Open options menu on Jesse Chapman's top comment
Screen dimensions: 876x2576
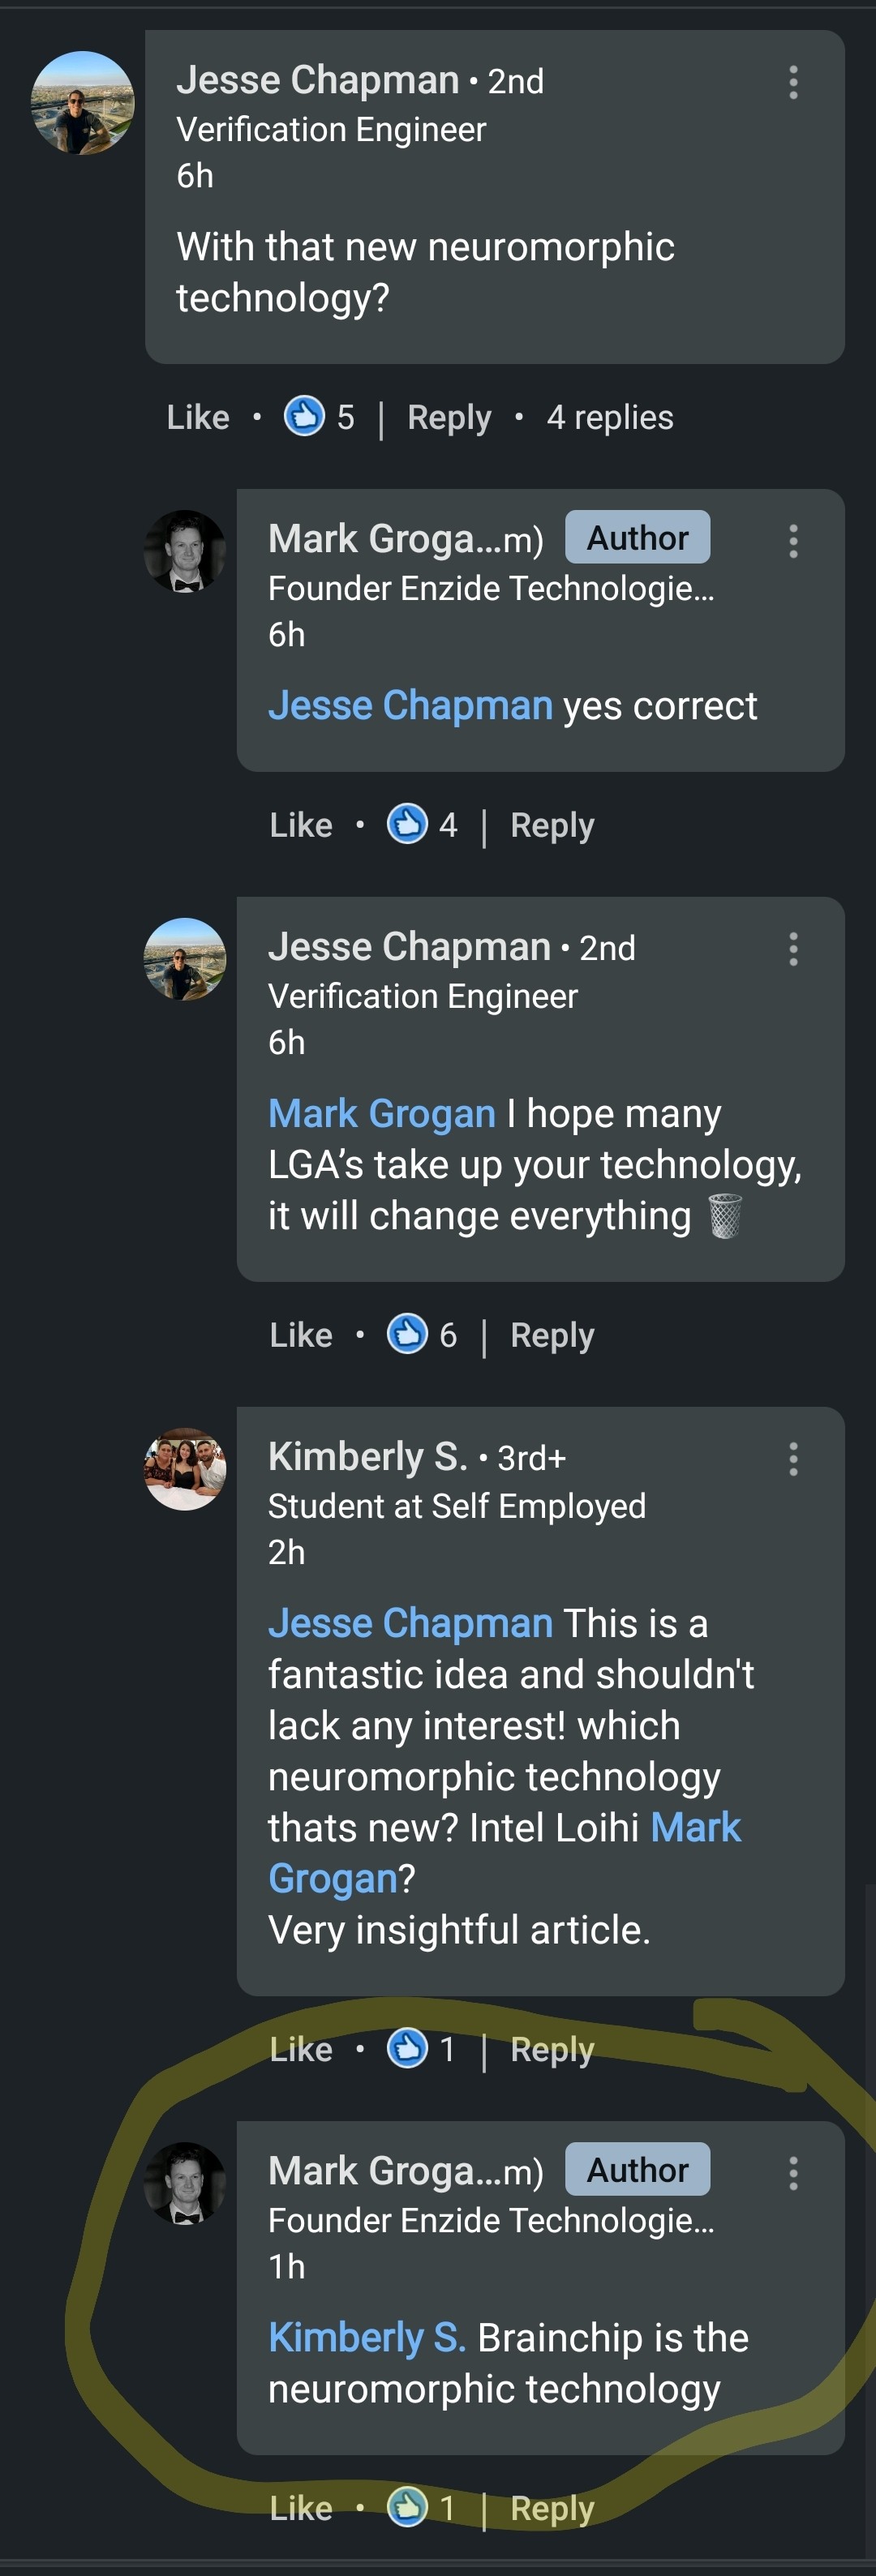[x=793, y=82]
